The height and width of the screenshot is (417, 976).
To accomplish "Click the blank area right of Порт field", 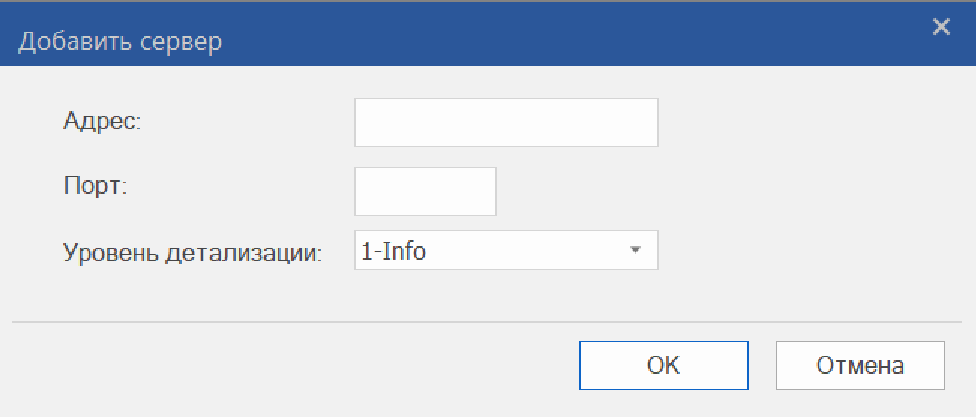I will click(700, 191).
